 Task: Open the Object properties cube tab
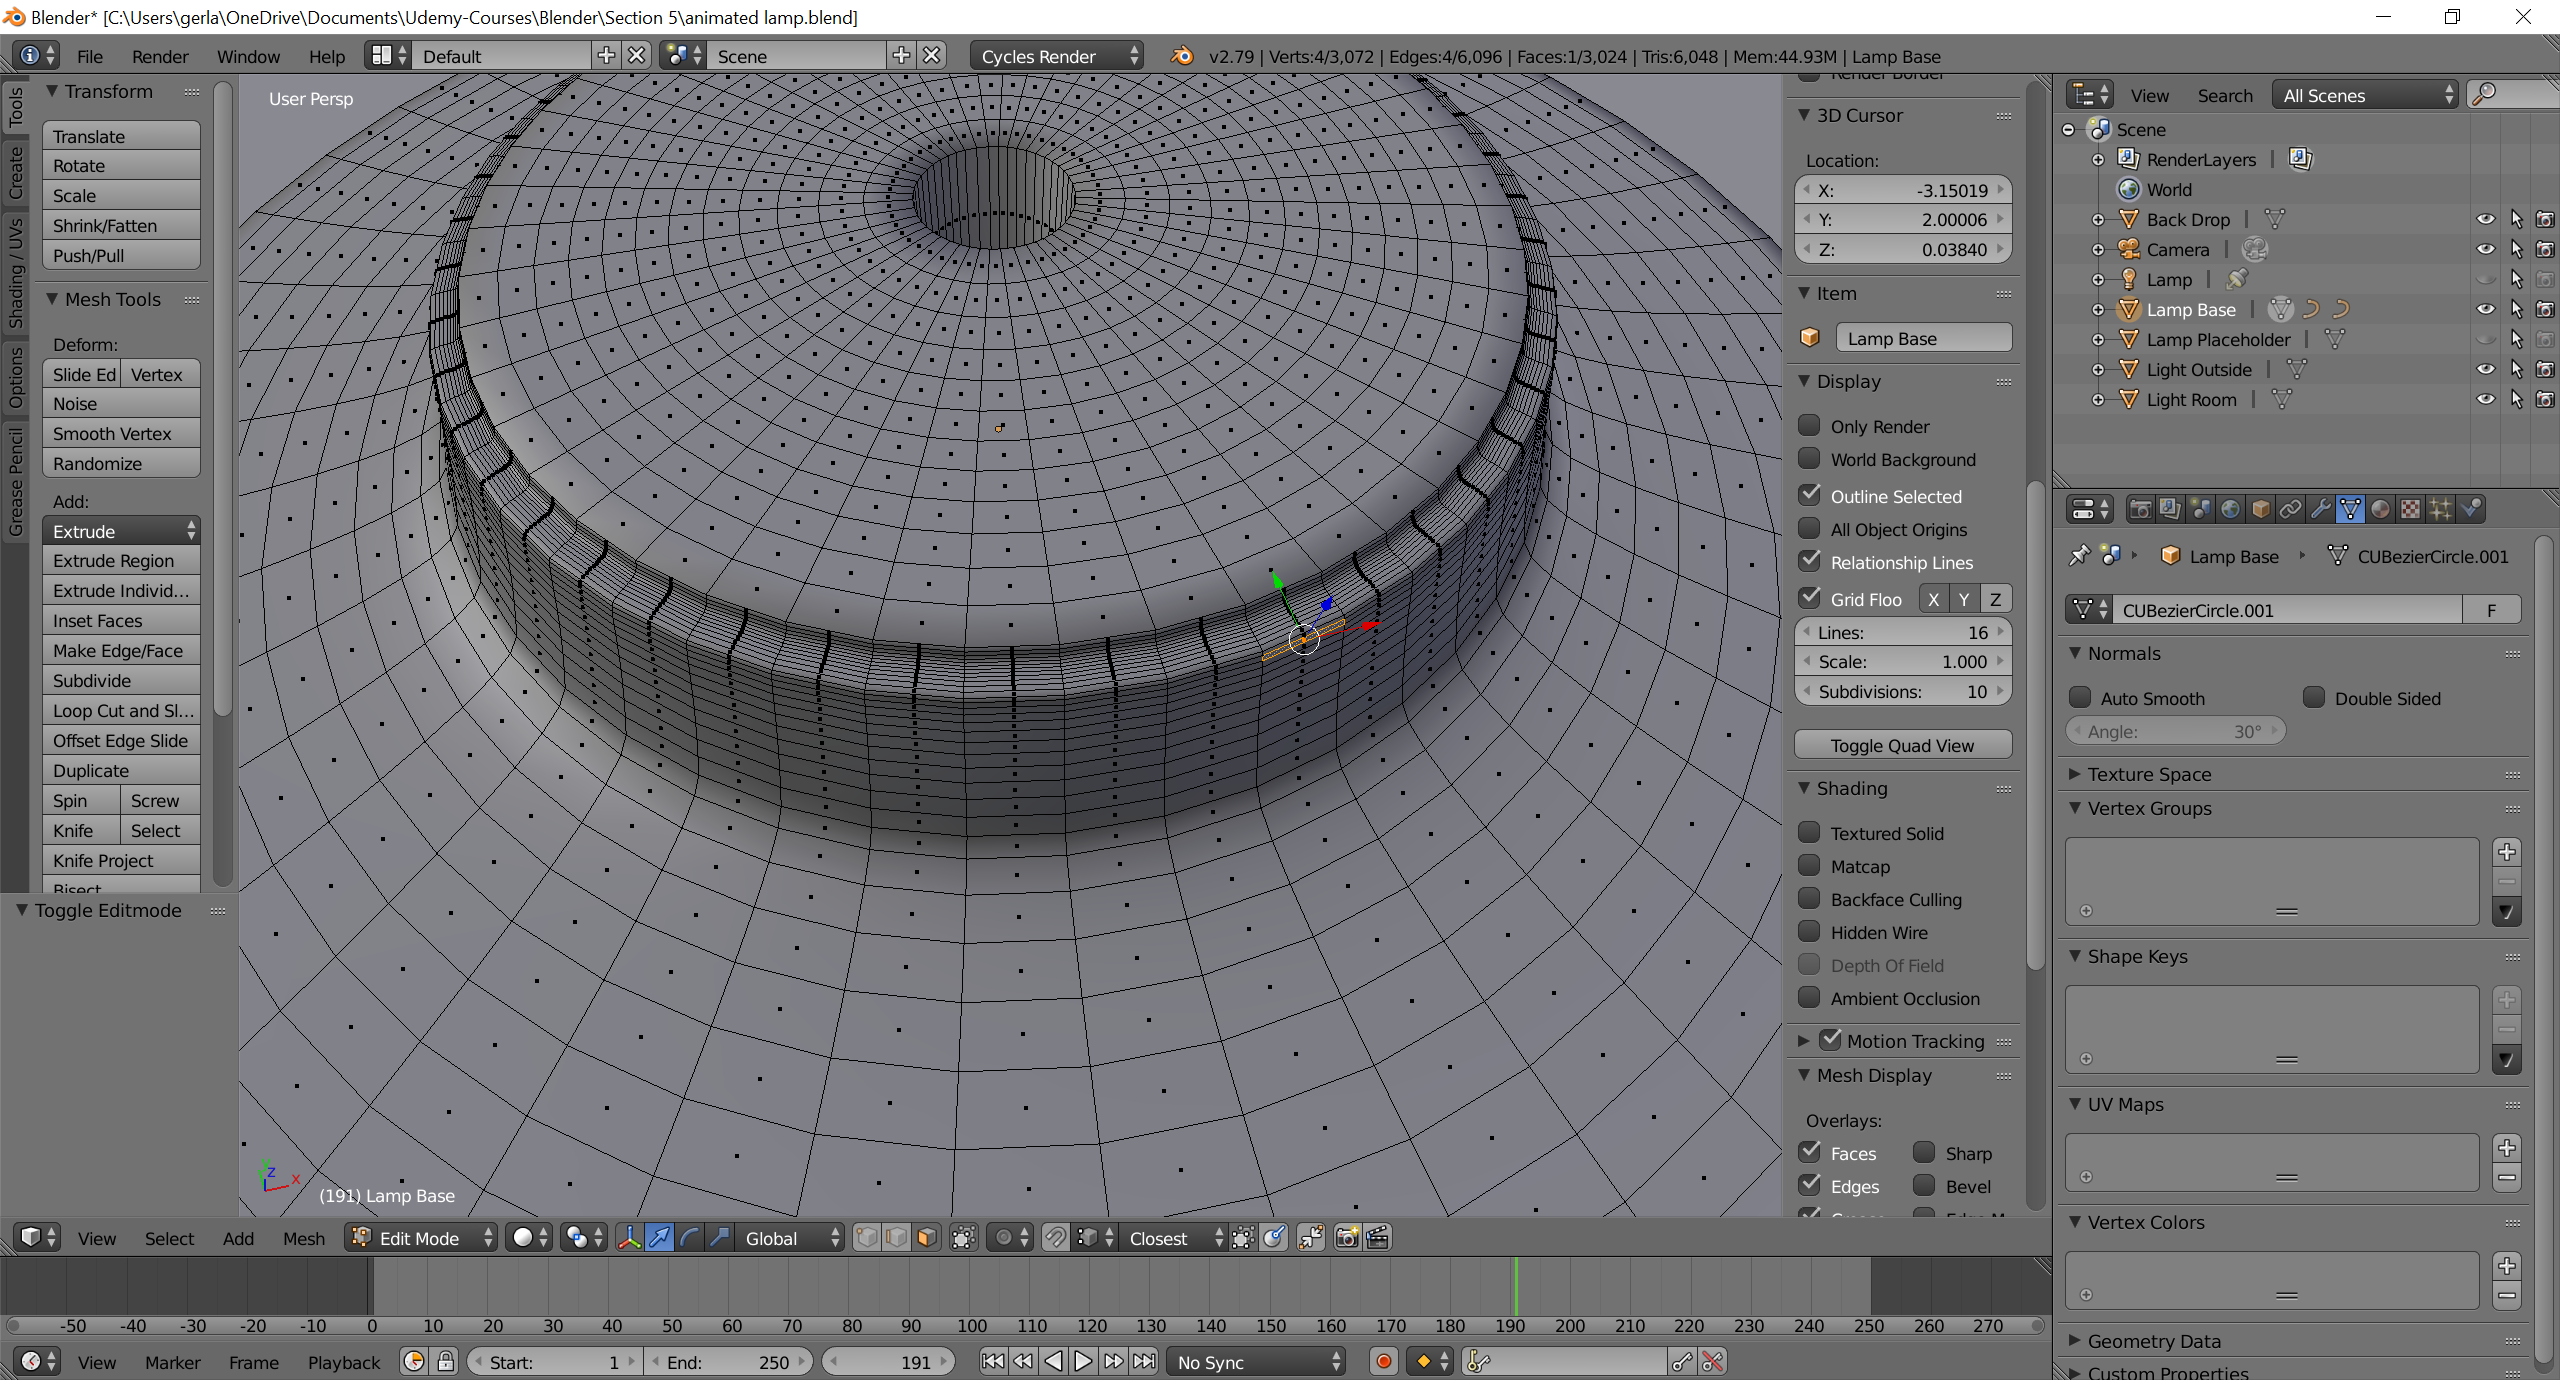[x=2260, y=509]
